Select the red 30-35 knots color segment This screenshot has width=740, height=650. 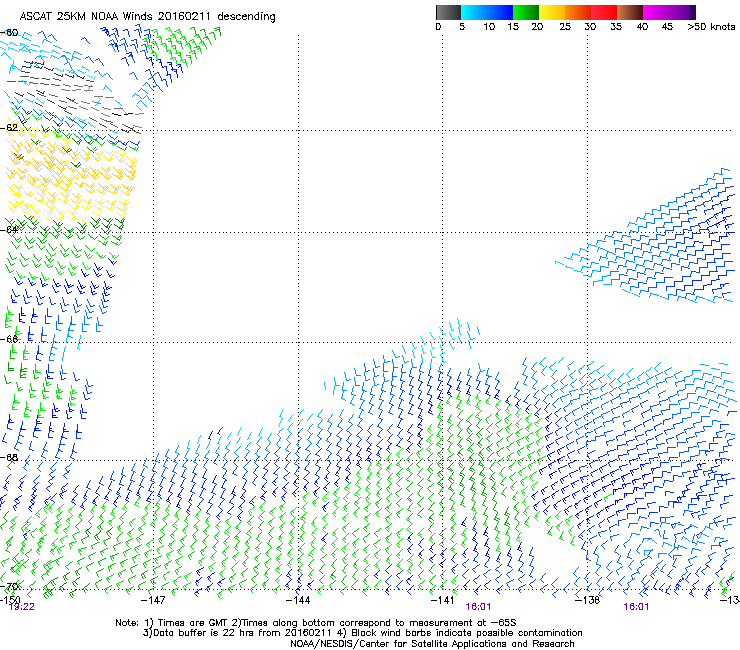pyautogui.click(x=604, y=12)
